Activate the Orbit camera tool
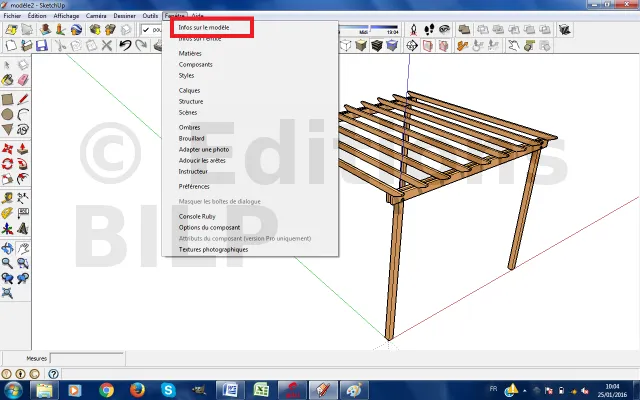640x400 pixels. point(8,247)
